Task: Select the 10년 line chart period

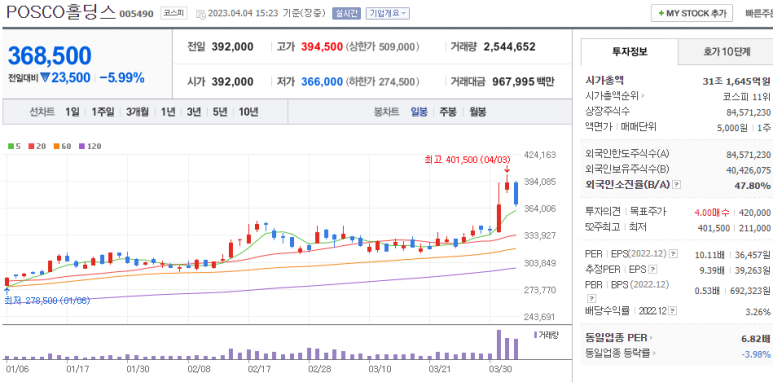Action: [248, 112]
